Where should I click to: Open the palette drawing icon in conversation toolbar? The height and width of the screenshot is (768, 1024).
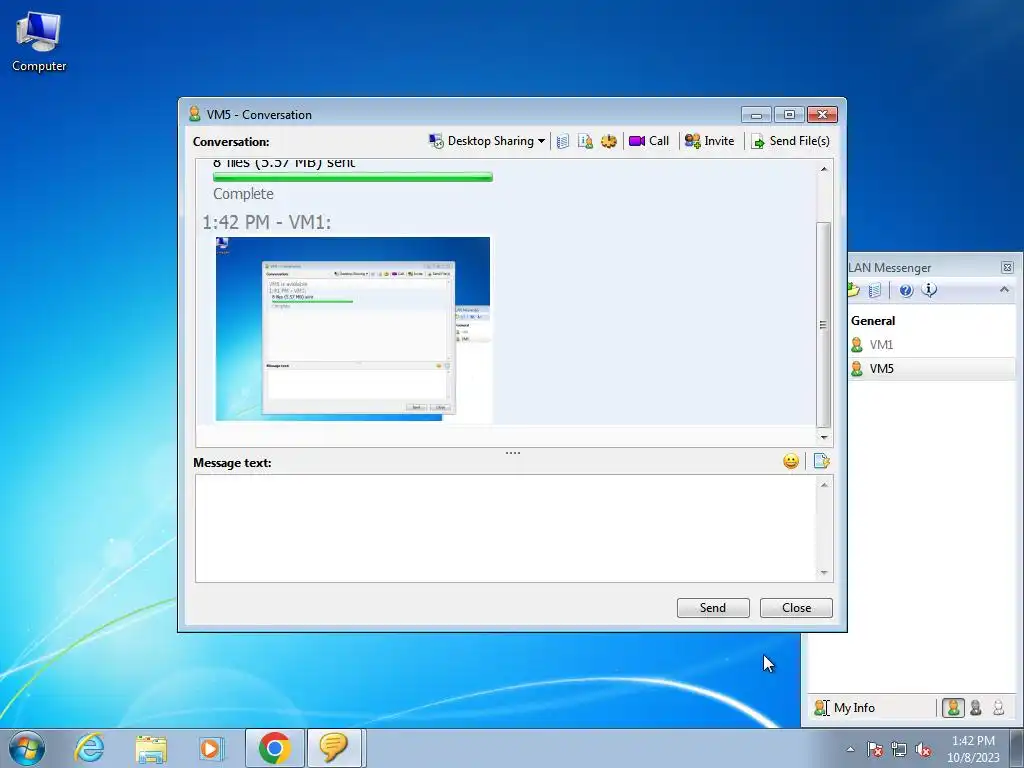[x=609, y=141]
